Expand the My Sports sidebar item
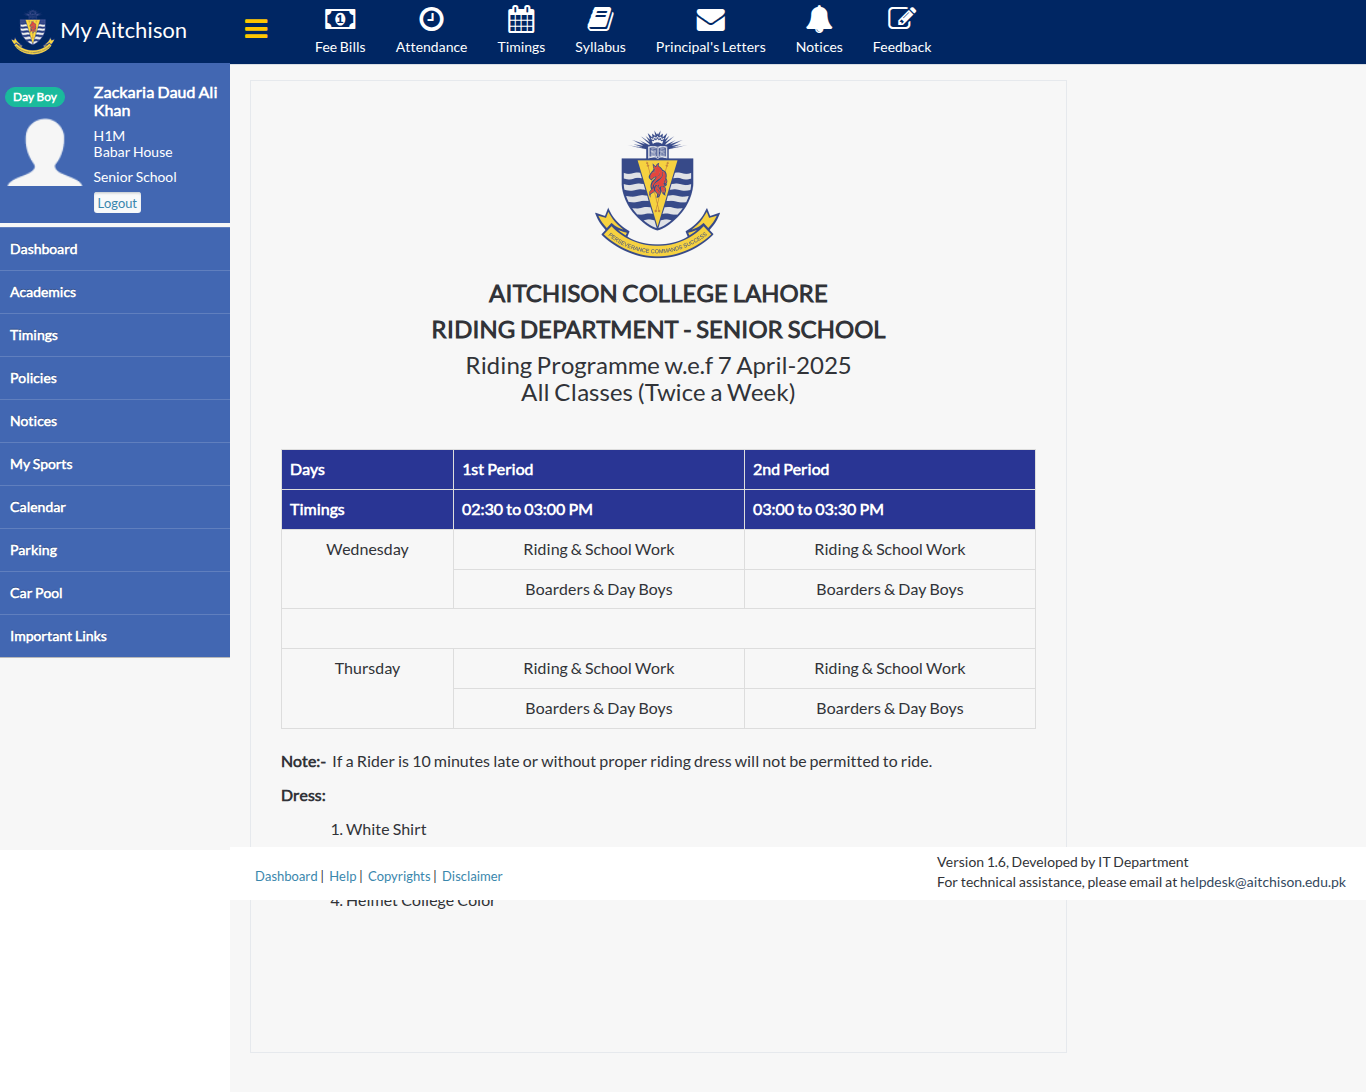The width and height of the screenshot is (1366, 1092). [115, 464]
